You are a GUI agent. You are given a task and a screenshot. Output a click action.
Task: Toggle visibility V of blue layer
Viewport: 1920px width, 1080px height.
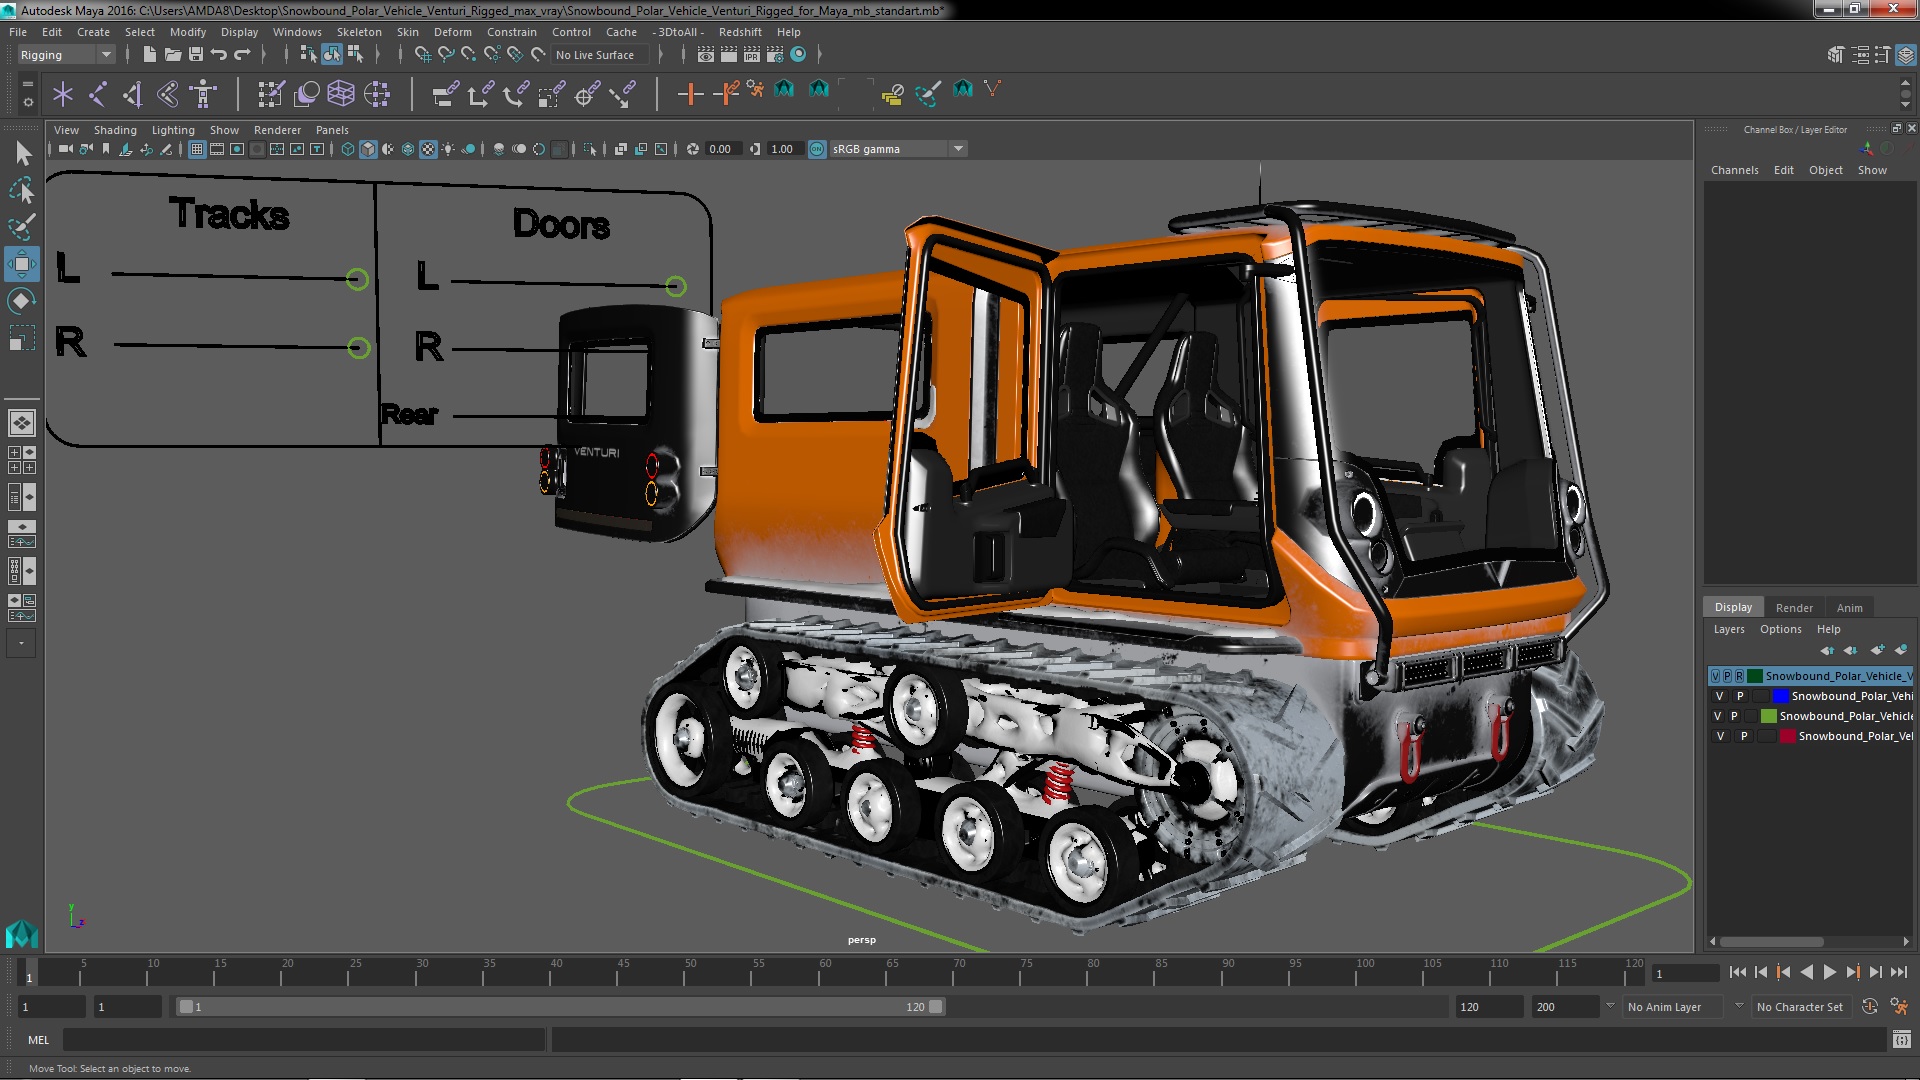click(x=1719, y=696)
